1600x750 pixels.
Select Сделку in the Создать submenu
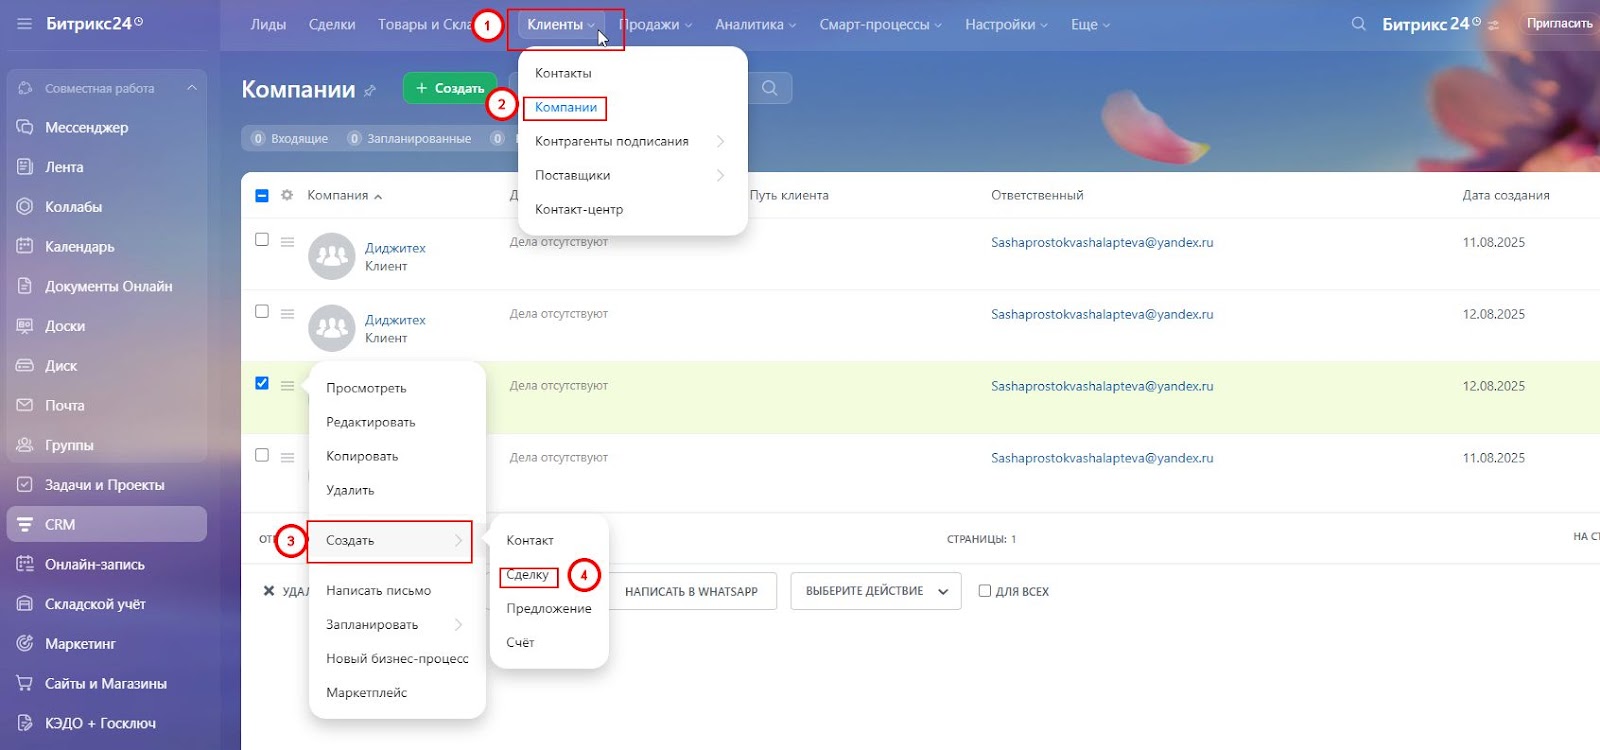(x=528, y=575)
